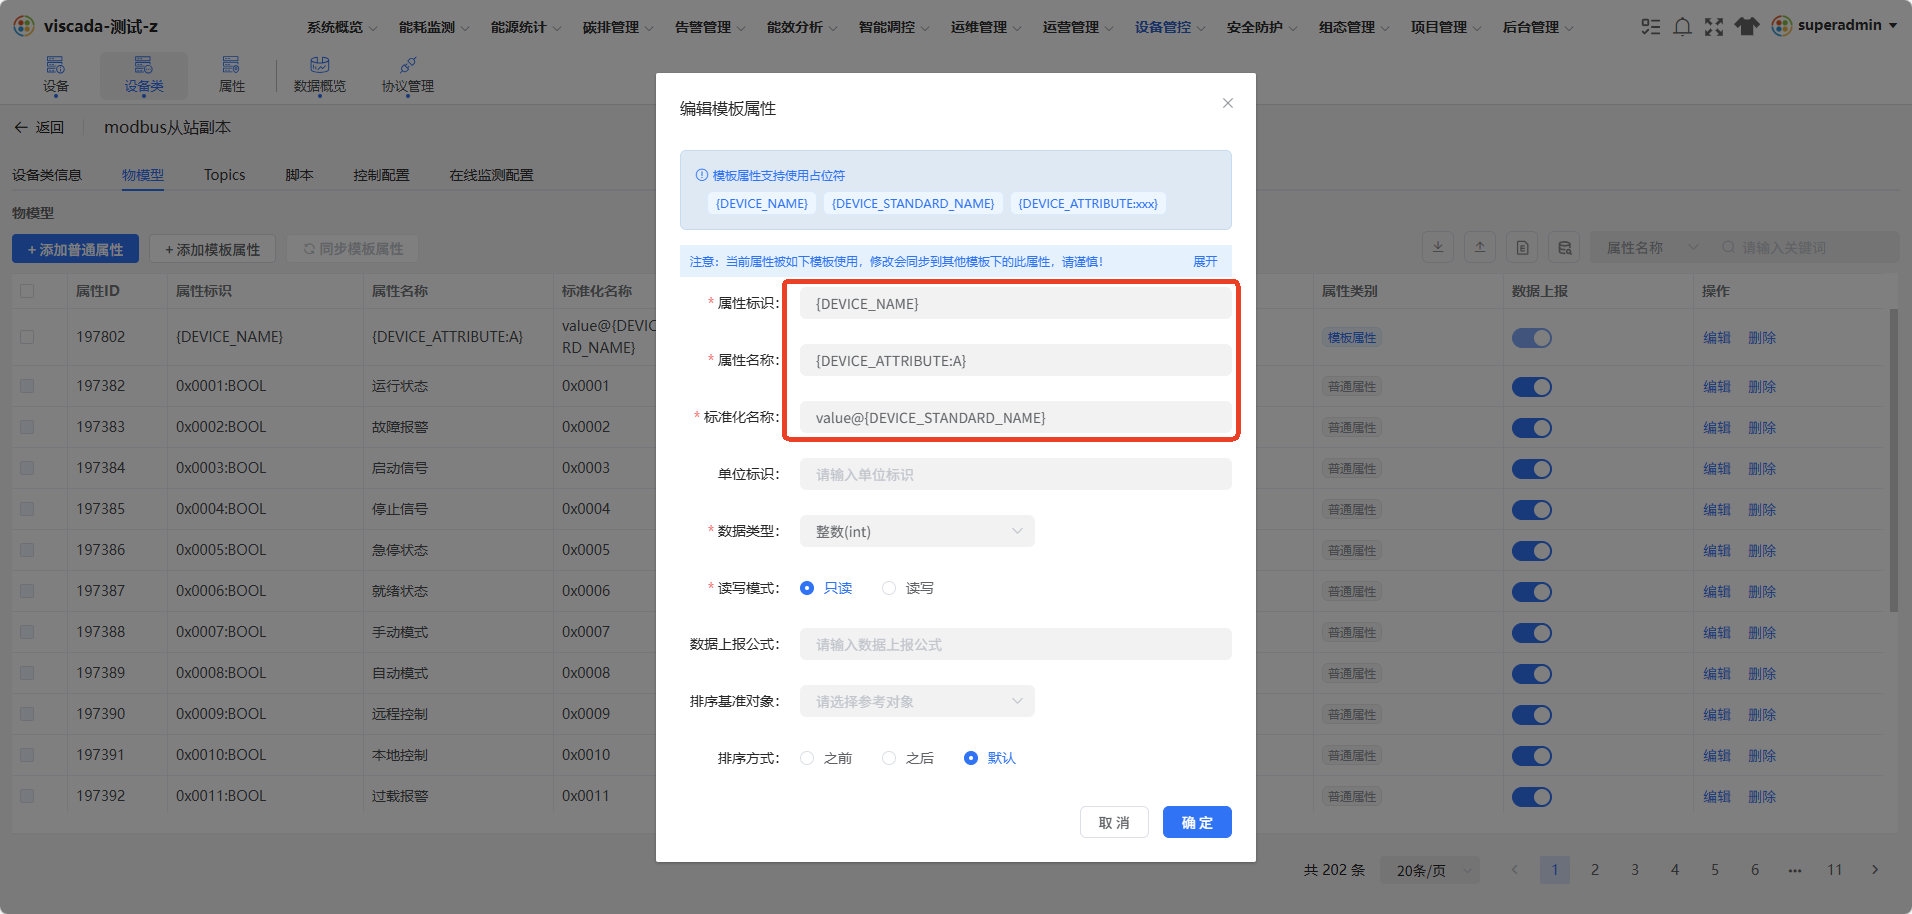Insert the {DEVICE_NAME} placeholder tag

(762, 203)
